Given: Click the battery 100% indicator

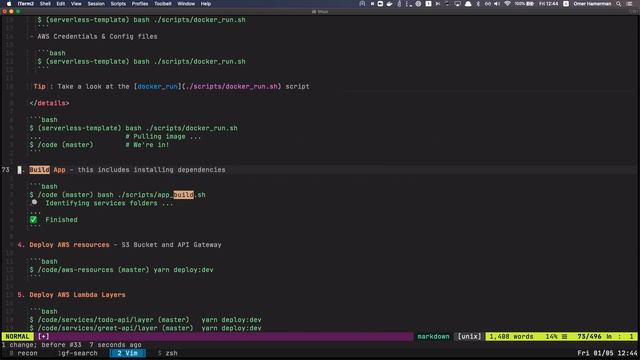Looking at the screenshot, I should tap(524, 4).
